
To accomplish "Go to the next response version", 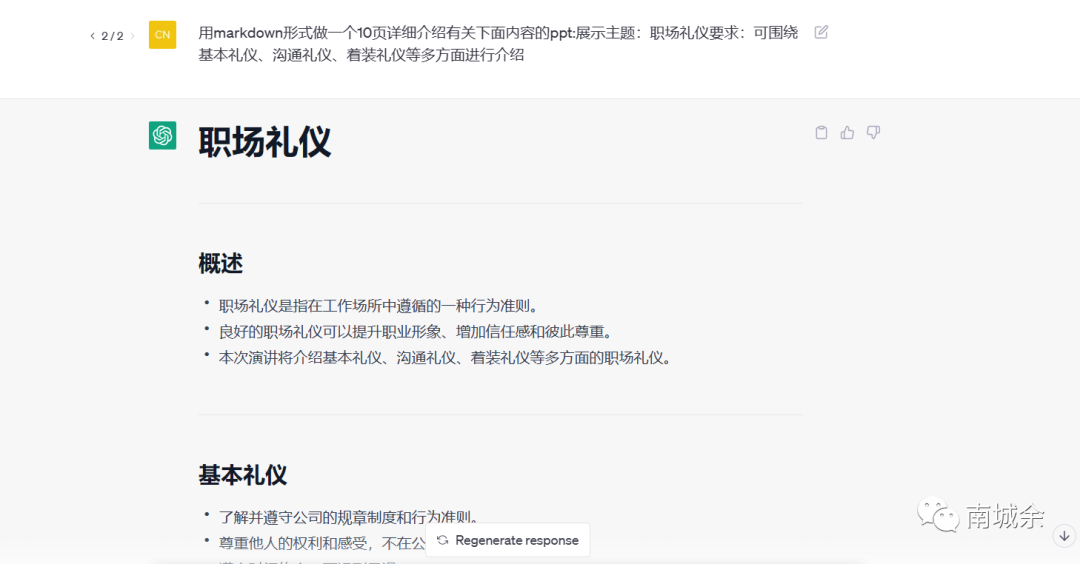I will [132, 36].
